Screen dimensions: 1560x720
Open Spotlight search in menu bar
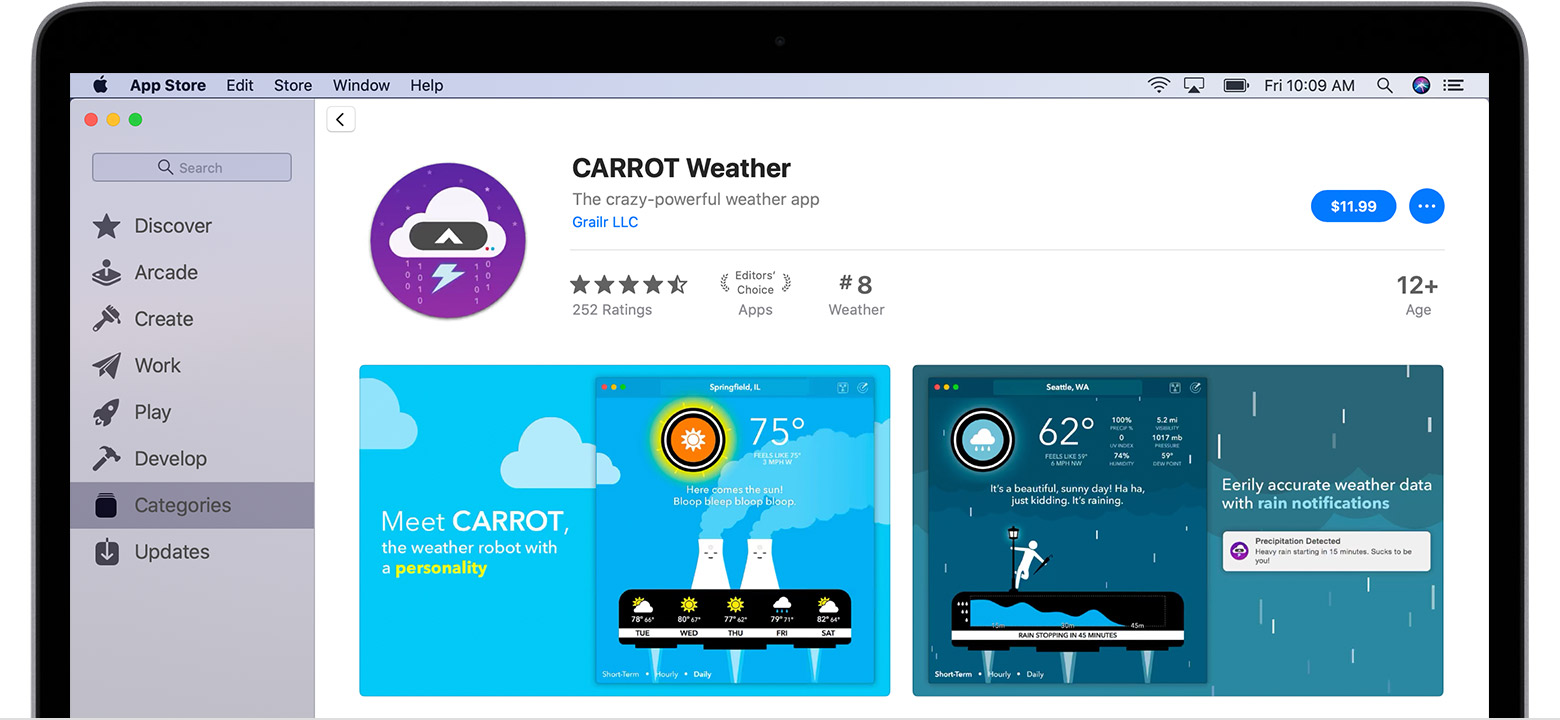pyautogui.click(x=1384, y=86)
